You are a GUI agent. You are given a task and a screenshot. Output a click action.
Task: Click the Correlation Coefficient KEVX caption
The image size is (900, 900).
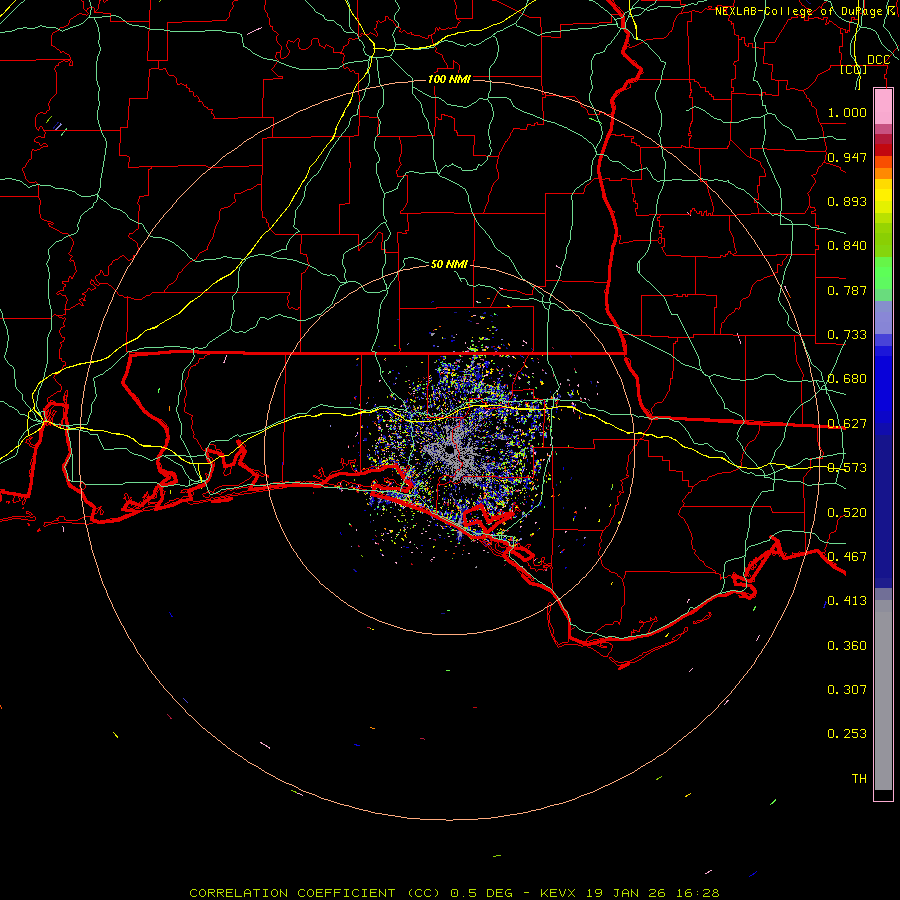point(454,893)
